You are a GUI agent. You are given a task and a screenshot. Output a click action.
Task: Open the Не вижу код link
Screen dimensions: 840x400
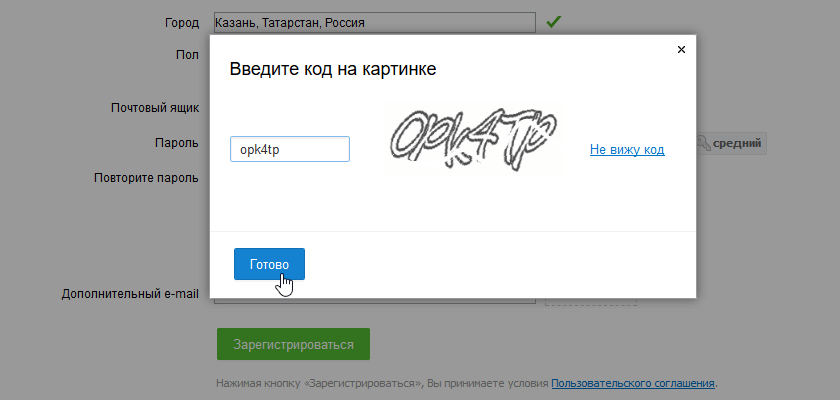click(627, 149)
